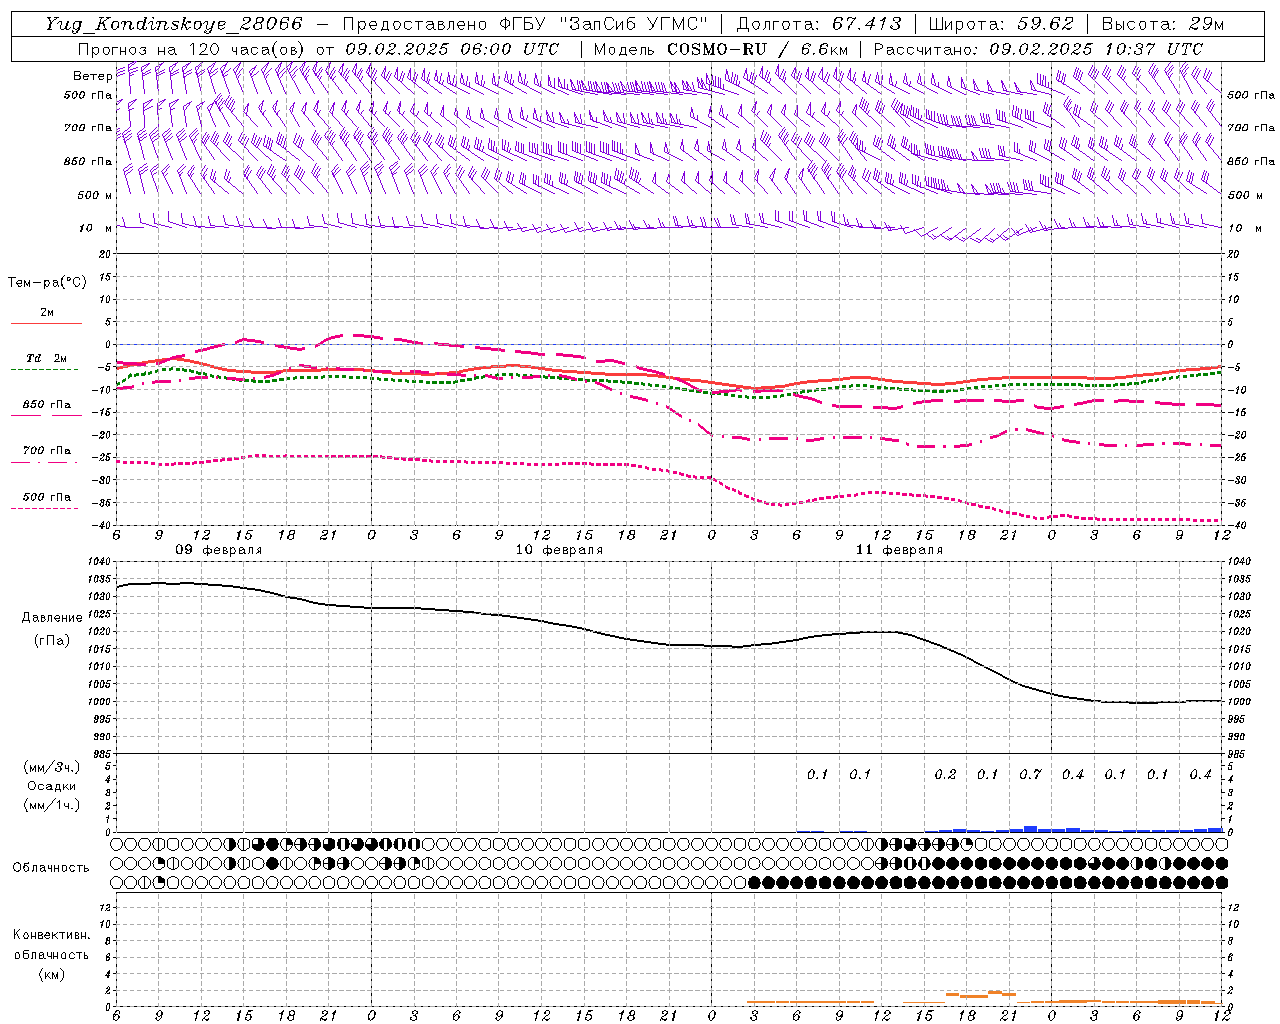Click the 0.7 precipitation value
The width and height of the screenshot is (1280, 1024).
pos(1030,775)
